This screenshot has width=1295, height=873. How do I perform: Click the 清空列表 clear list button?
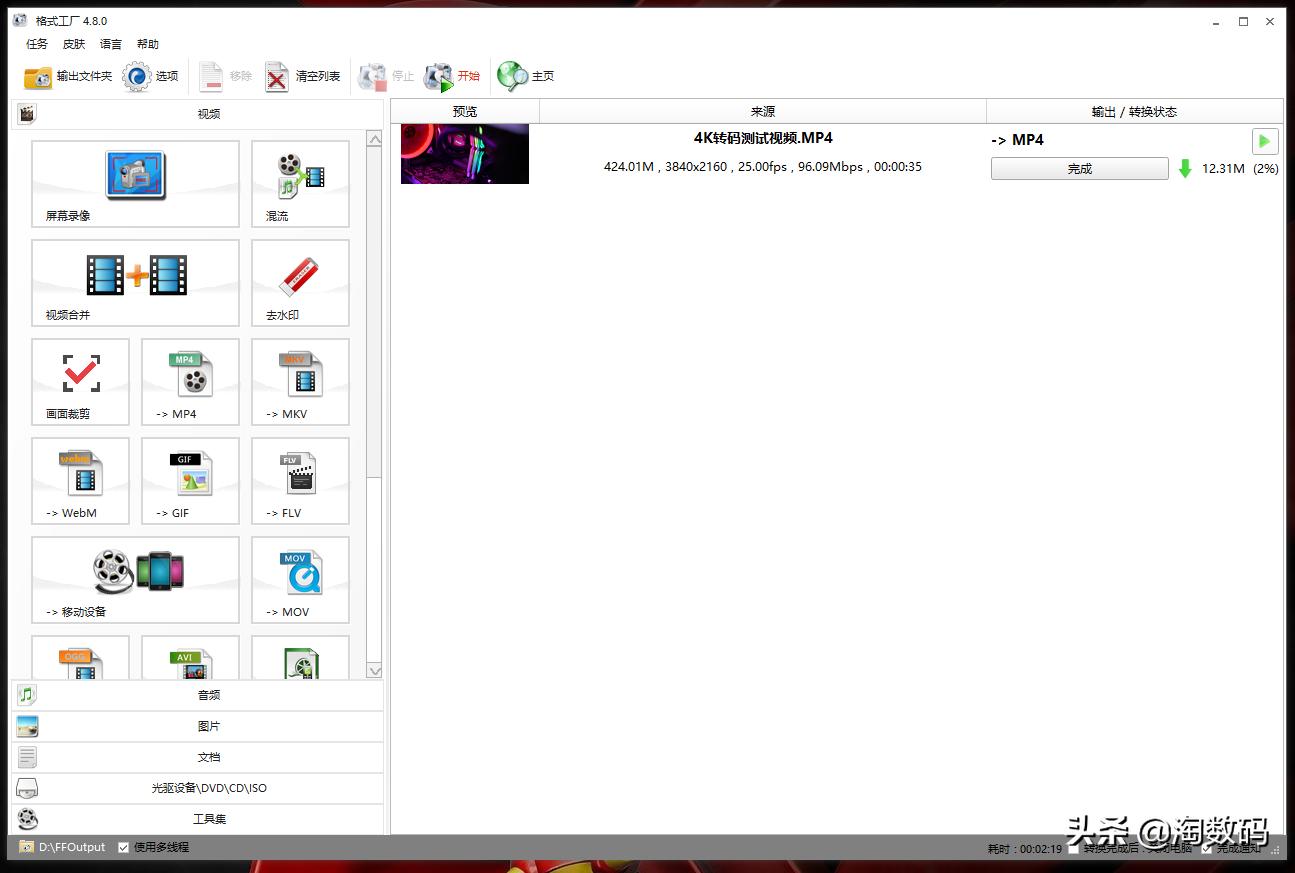[x=305, y=75]
